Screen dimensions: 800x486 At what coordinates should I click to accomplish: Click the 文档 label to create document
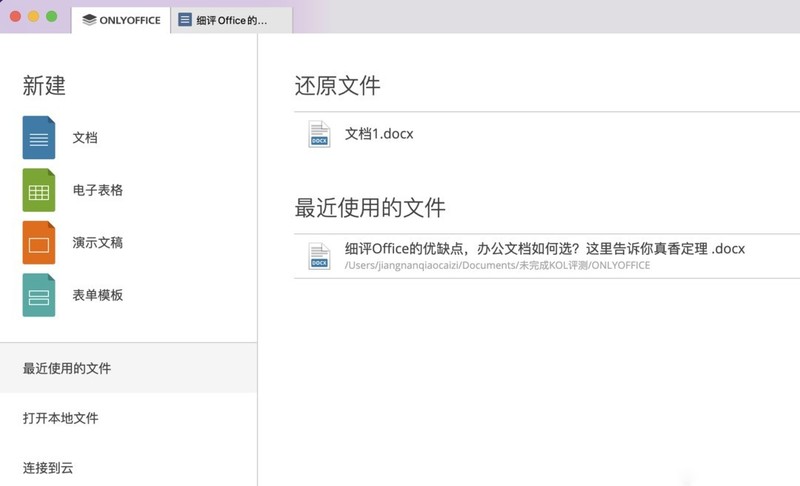(x=85, y=138)
